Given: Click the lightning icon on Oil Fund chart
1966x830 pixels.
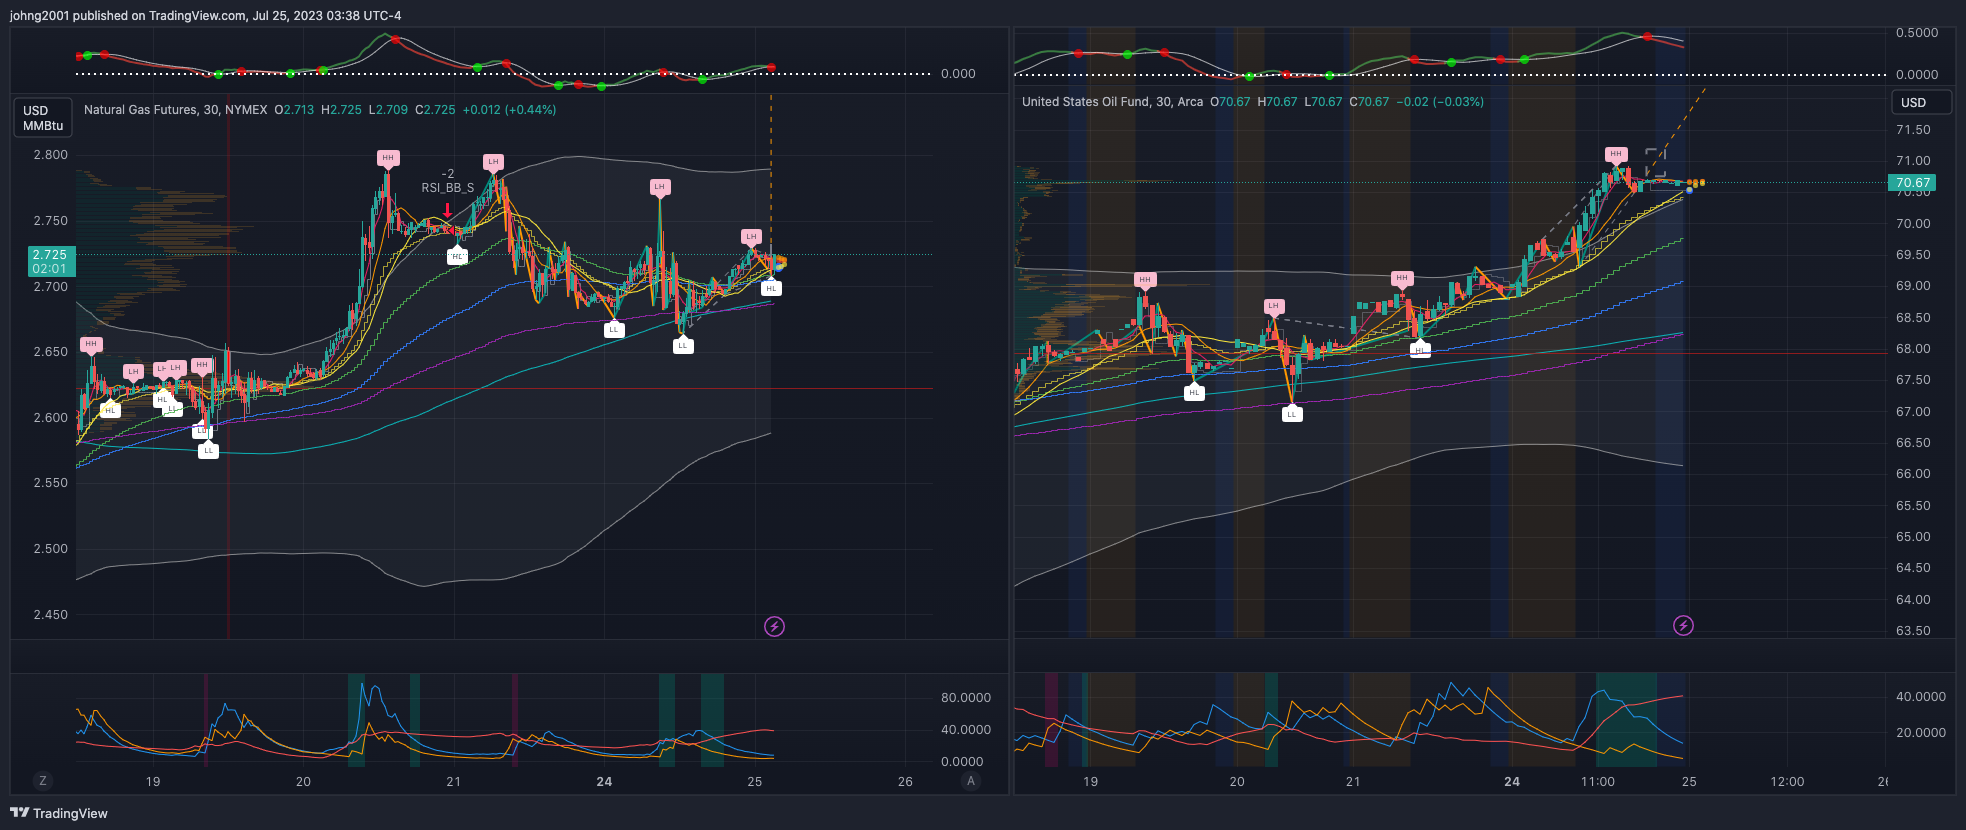Looking at the screenshot, I should [x=1683, y=625].
